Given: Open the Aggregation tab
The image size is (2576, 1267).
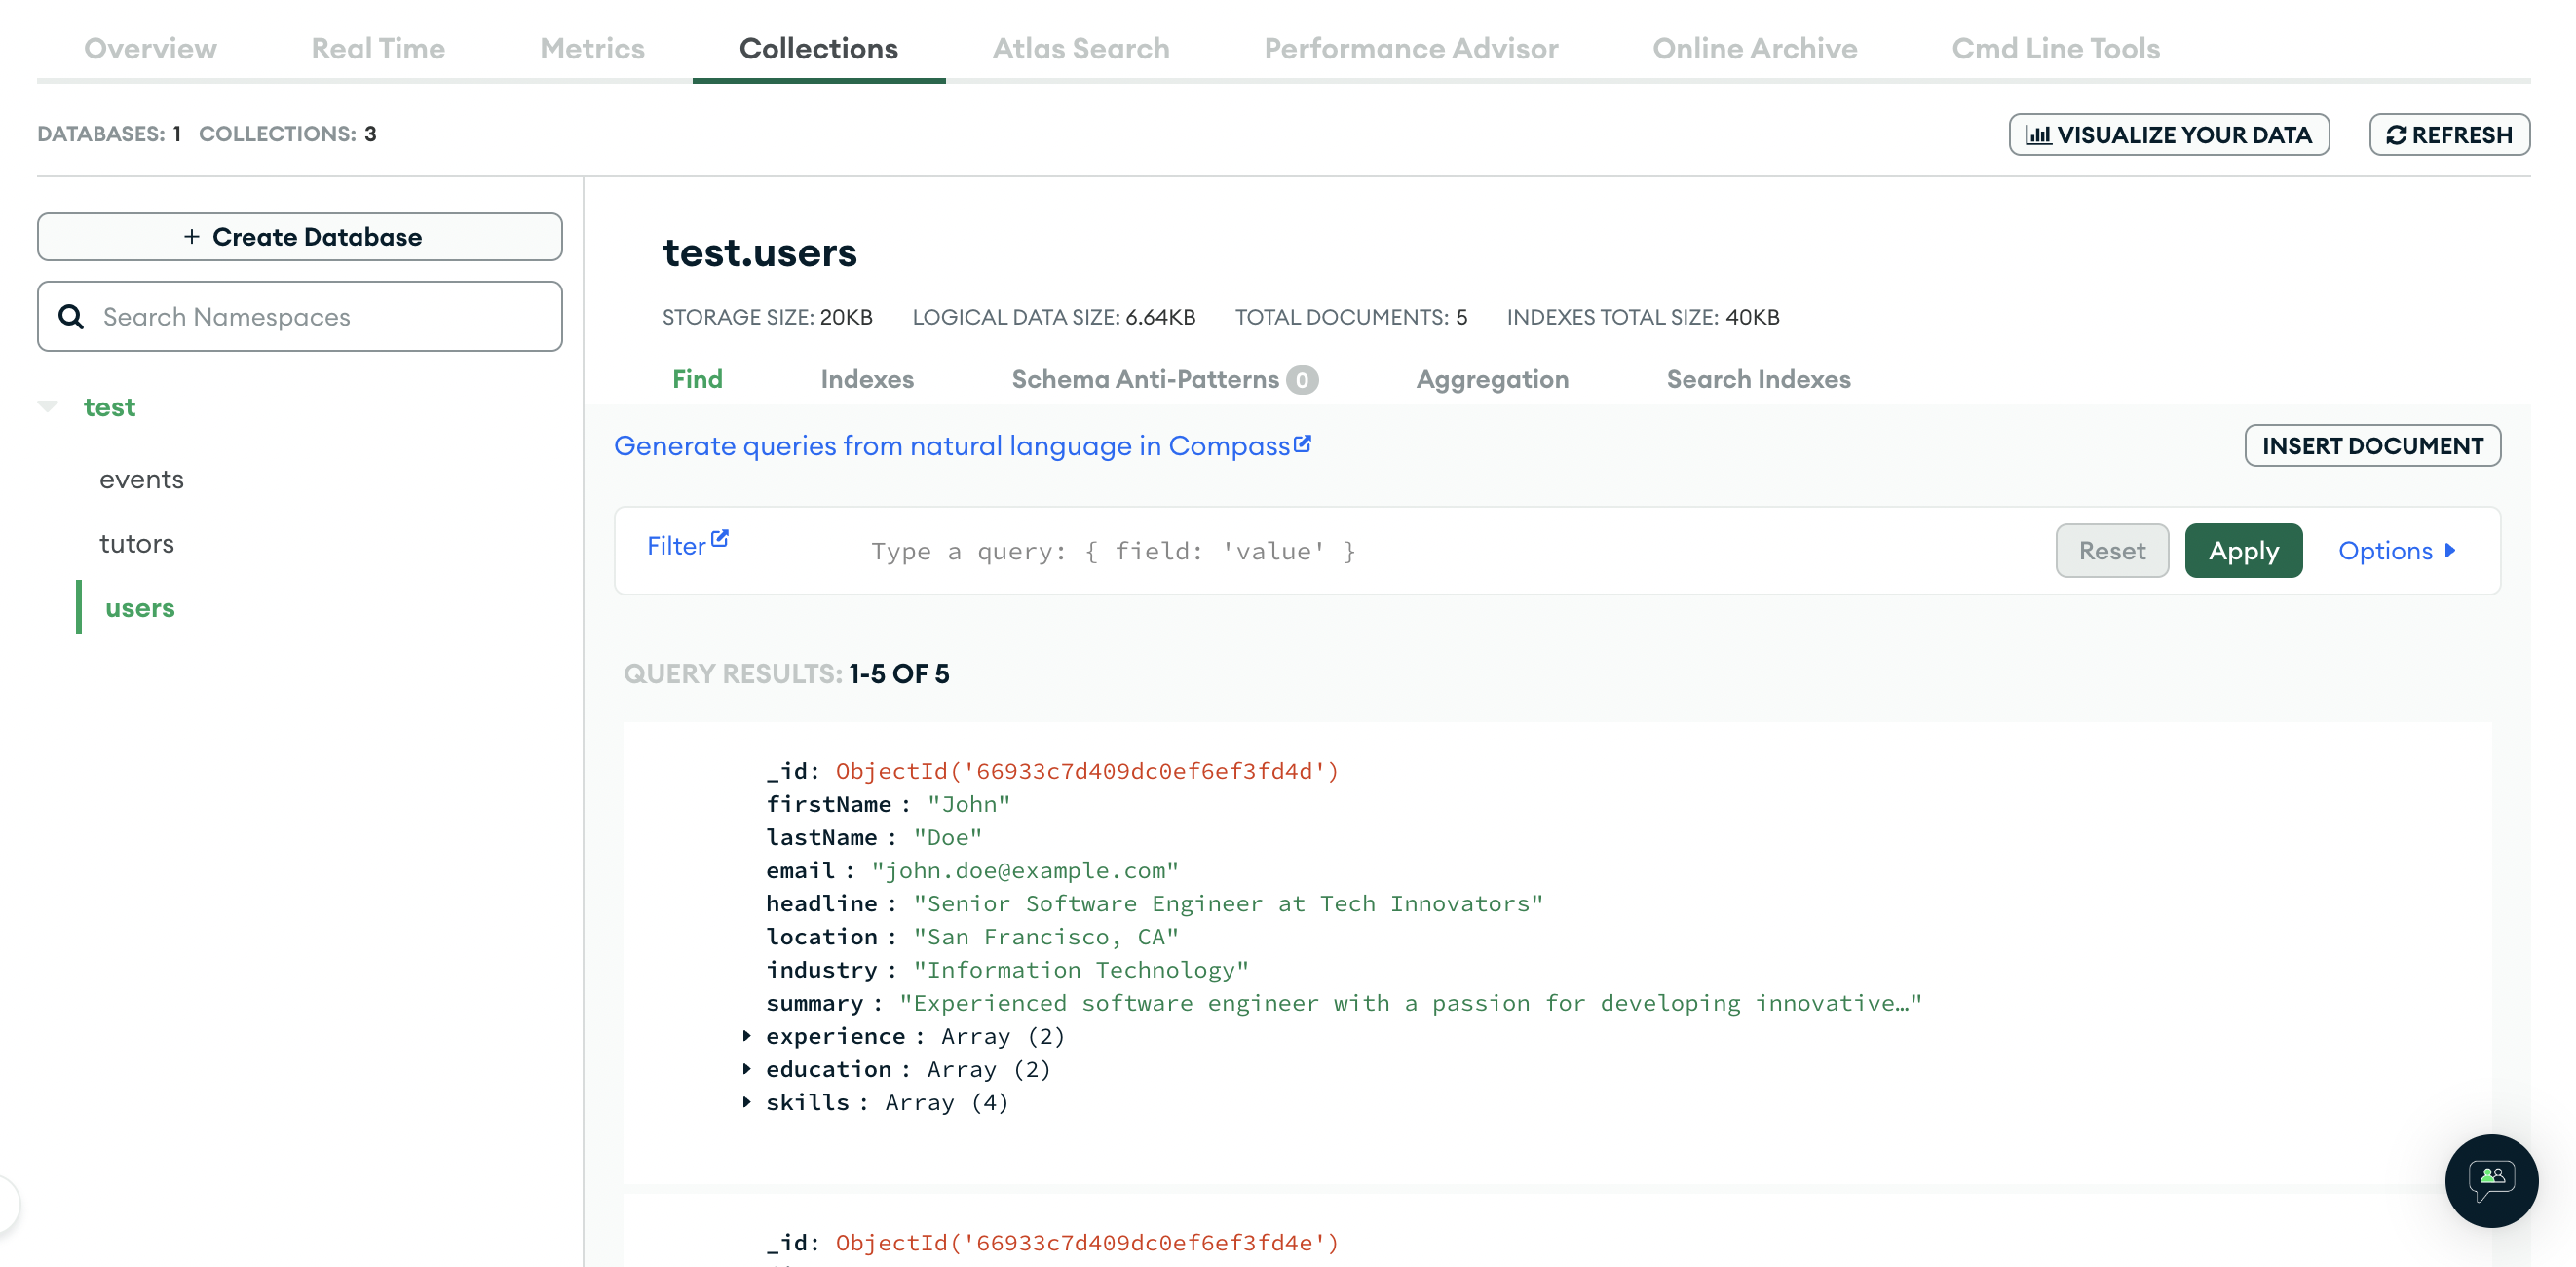Looking at the screenshot, I should click(1491, 379).
